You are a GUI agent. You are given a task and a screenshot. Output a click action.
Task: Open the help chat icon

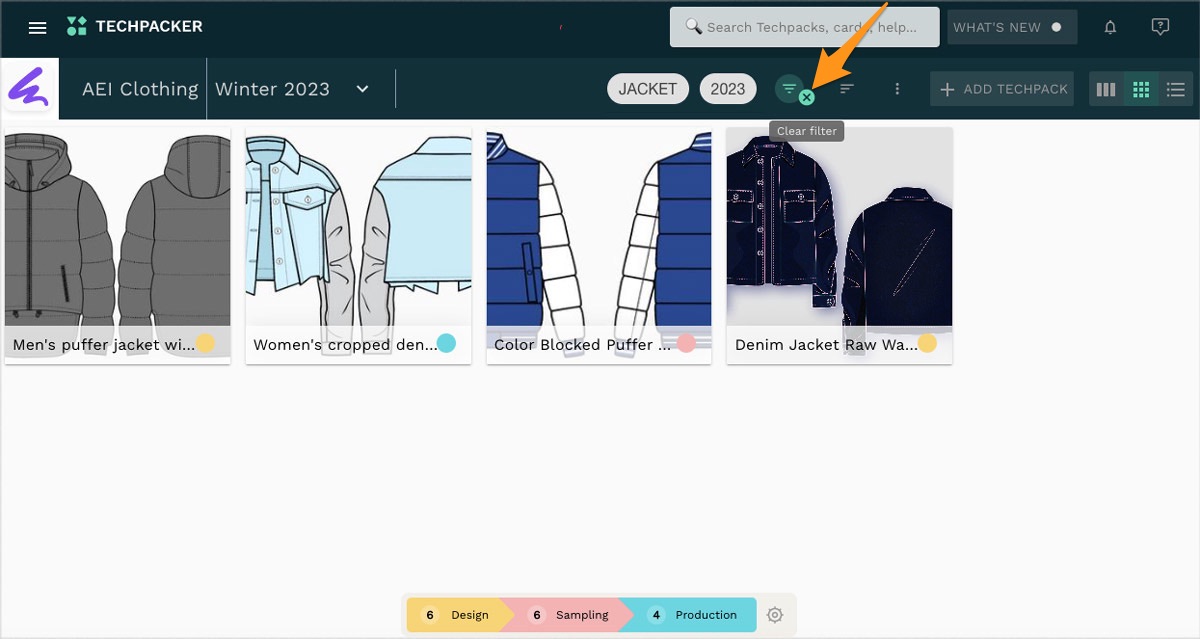(x=1160, y=28)
